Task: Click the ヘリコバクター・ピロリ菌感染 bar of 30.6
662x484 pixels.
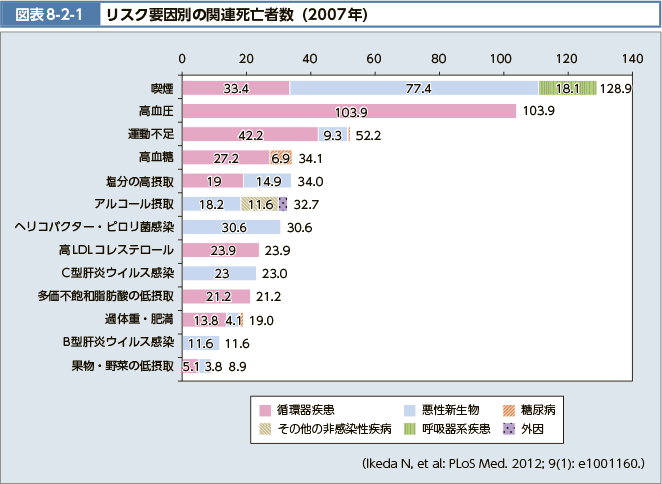Action: (230, 227)
